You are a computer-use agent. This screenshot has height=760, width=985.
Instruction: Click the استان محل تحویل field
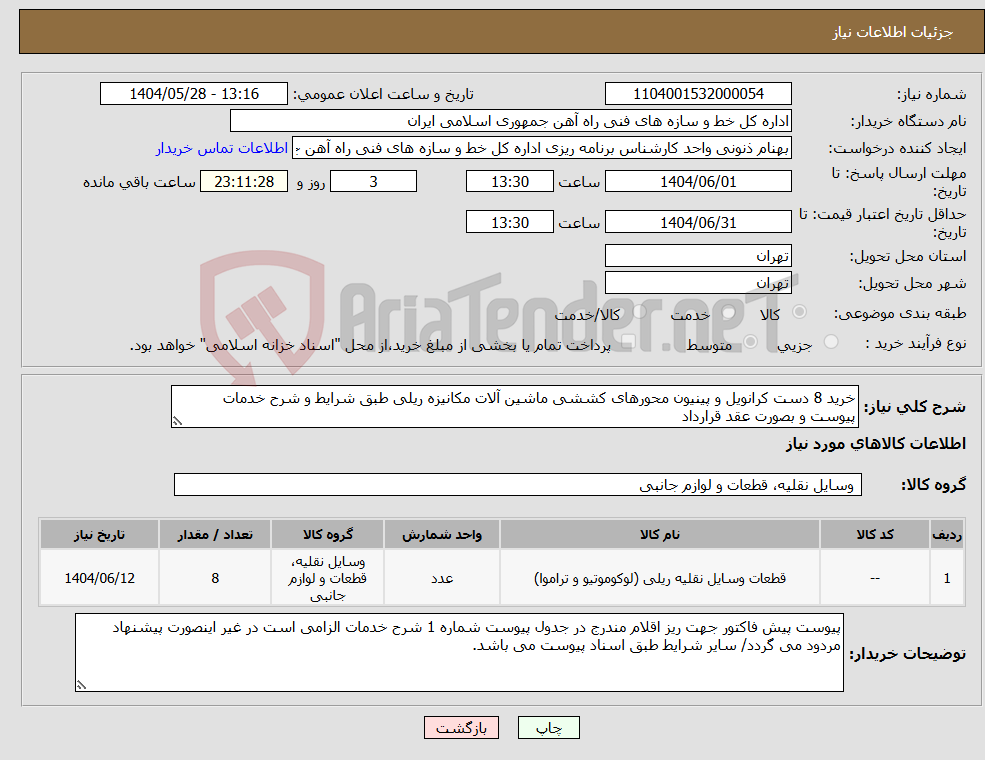[x=698, y=256]
